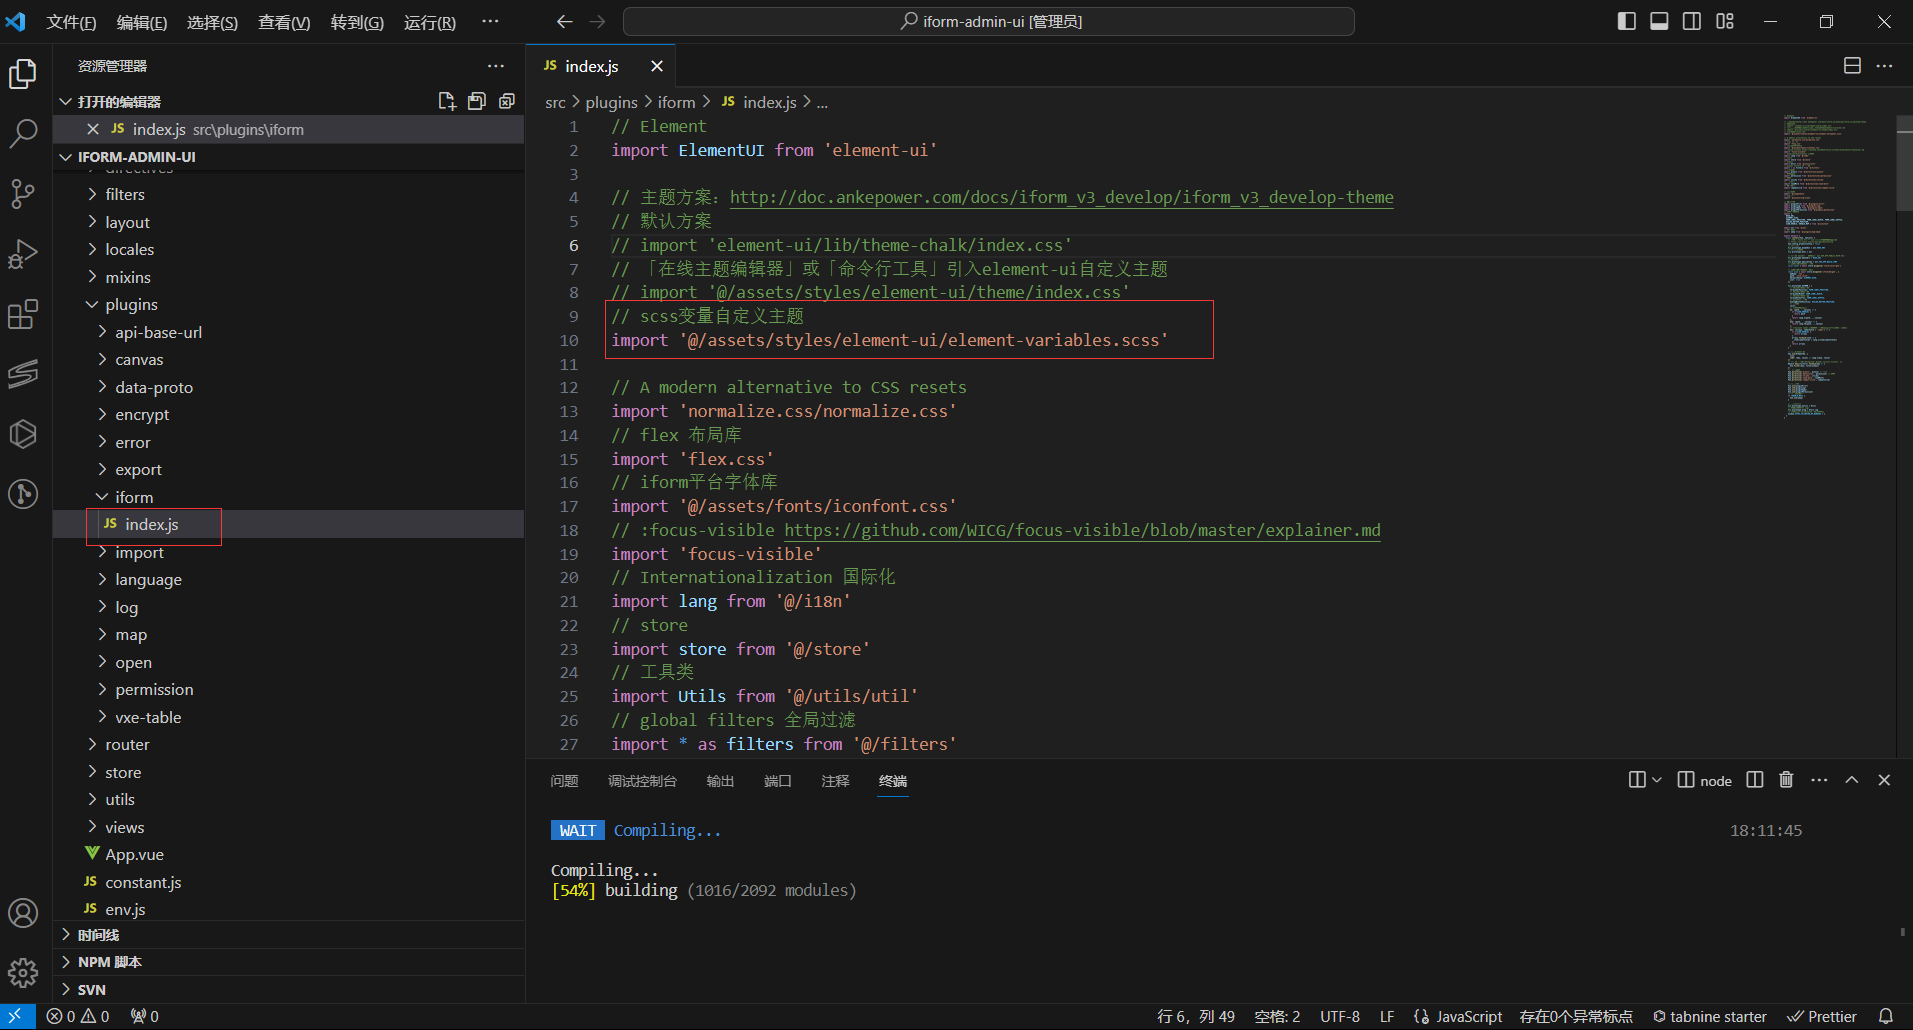Open the Extensions view
Image resolution: width=1913 pixels, height=1030 pixels.
[x=23, y=315]
